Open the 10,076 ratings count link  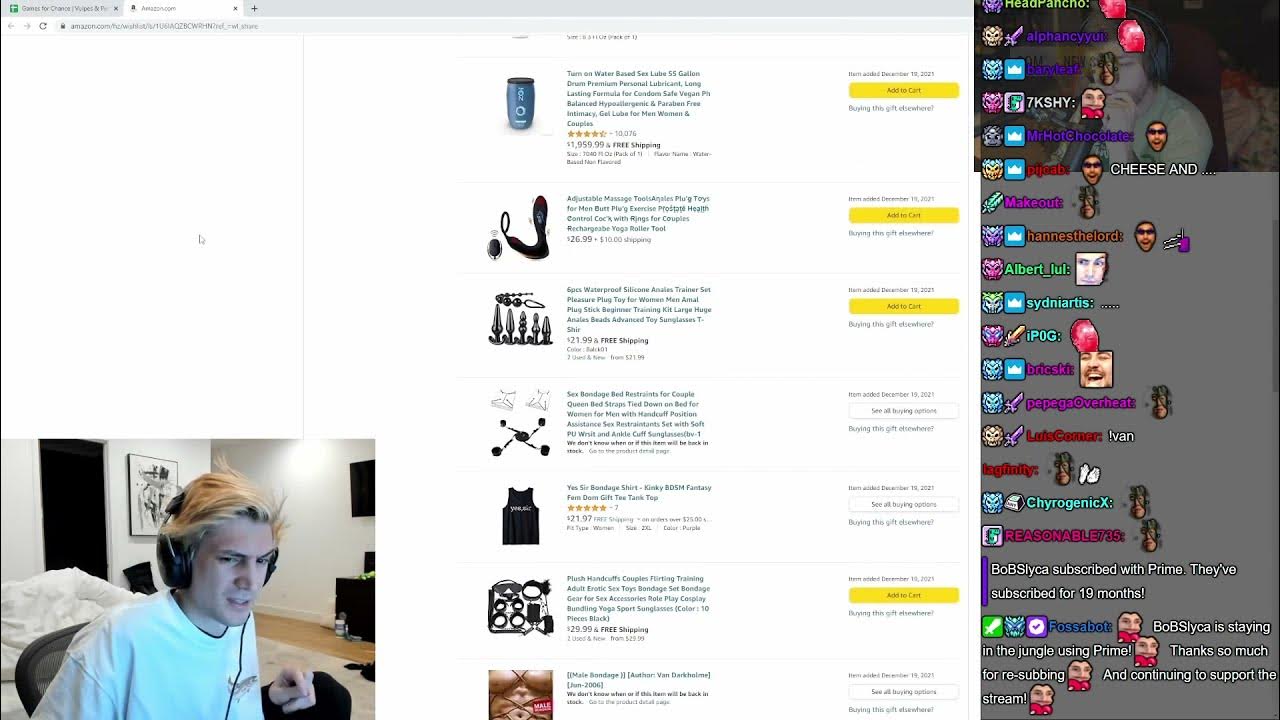point(625,134)
